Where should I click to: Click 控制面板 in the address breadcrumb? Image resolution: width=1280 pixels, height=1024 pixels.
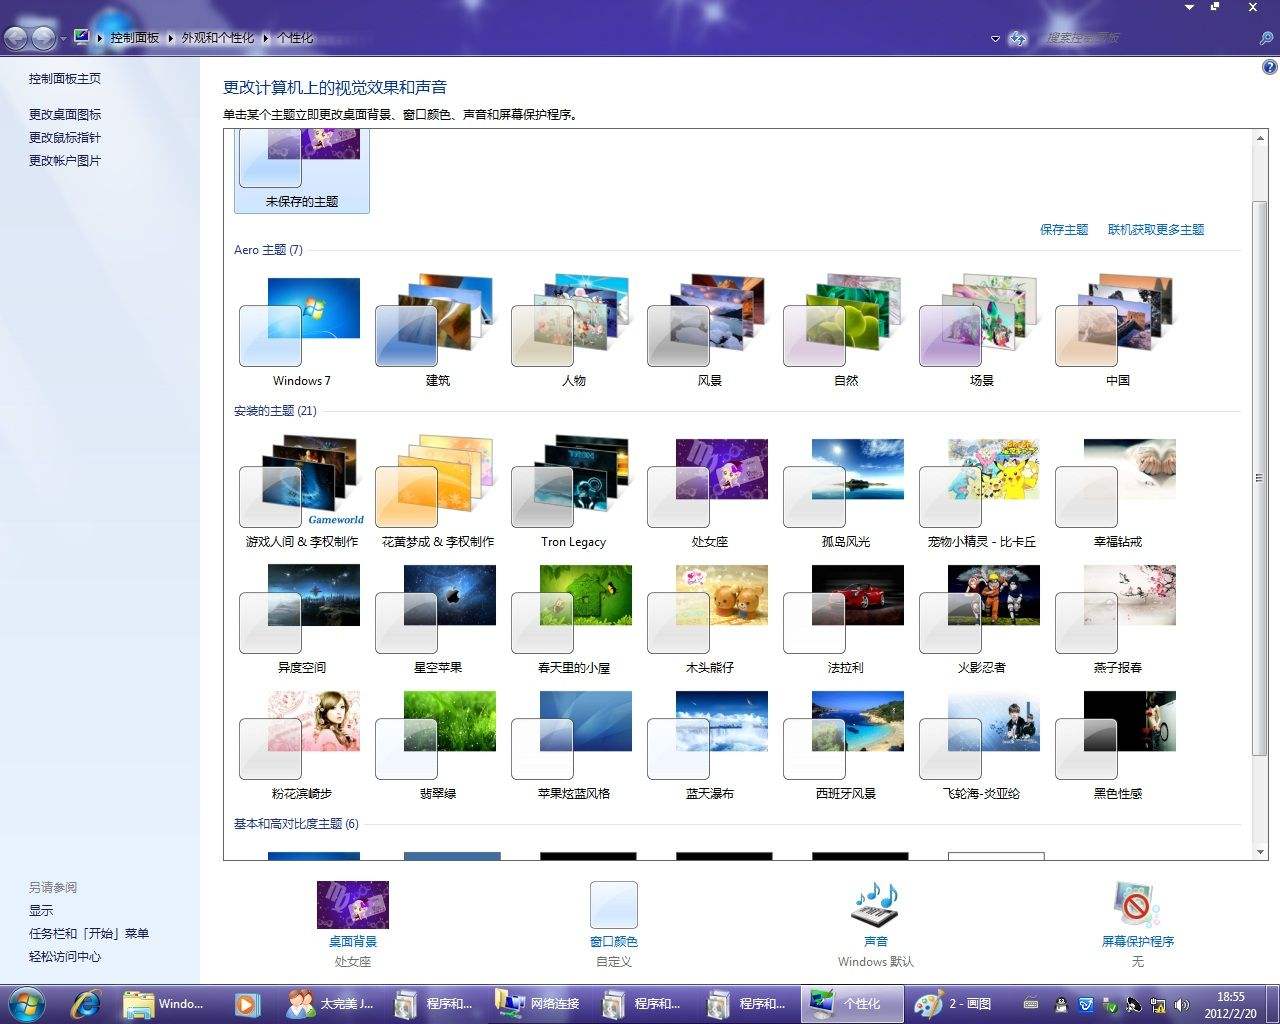click(x=135, y=38)
